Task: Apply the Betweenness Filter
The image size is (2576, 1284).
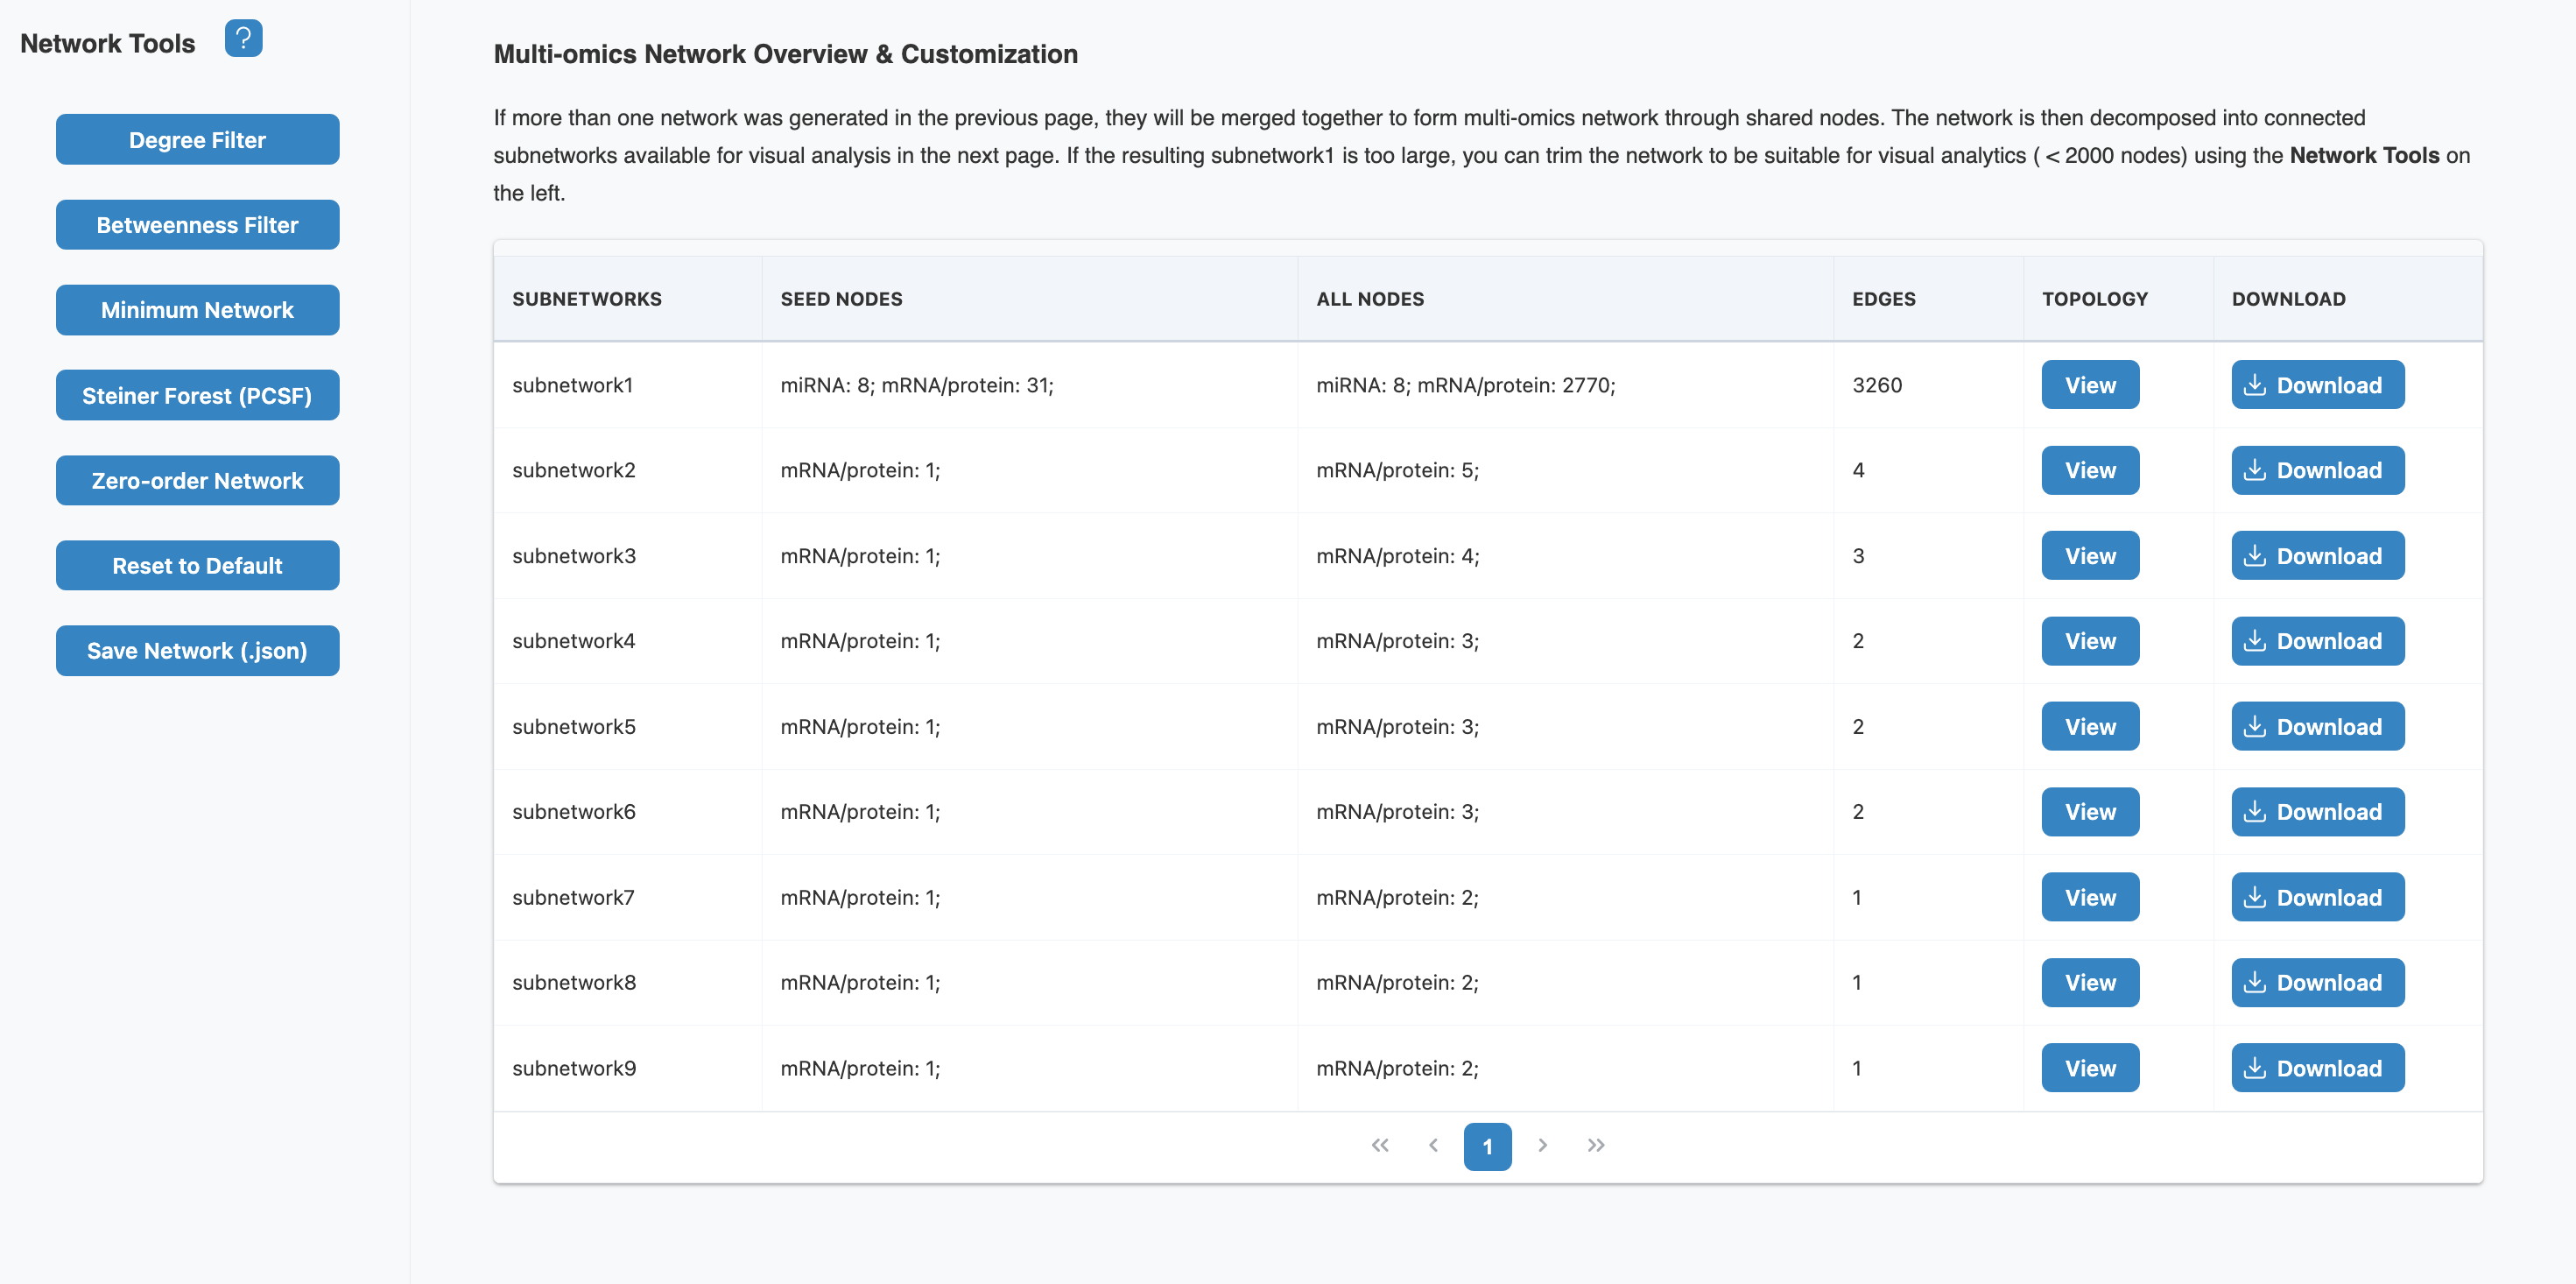Action: (197, 224)
